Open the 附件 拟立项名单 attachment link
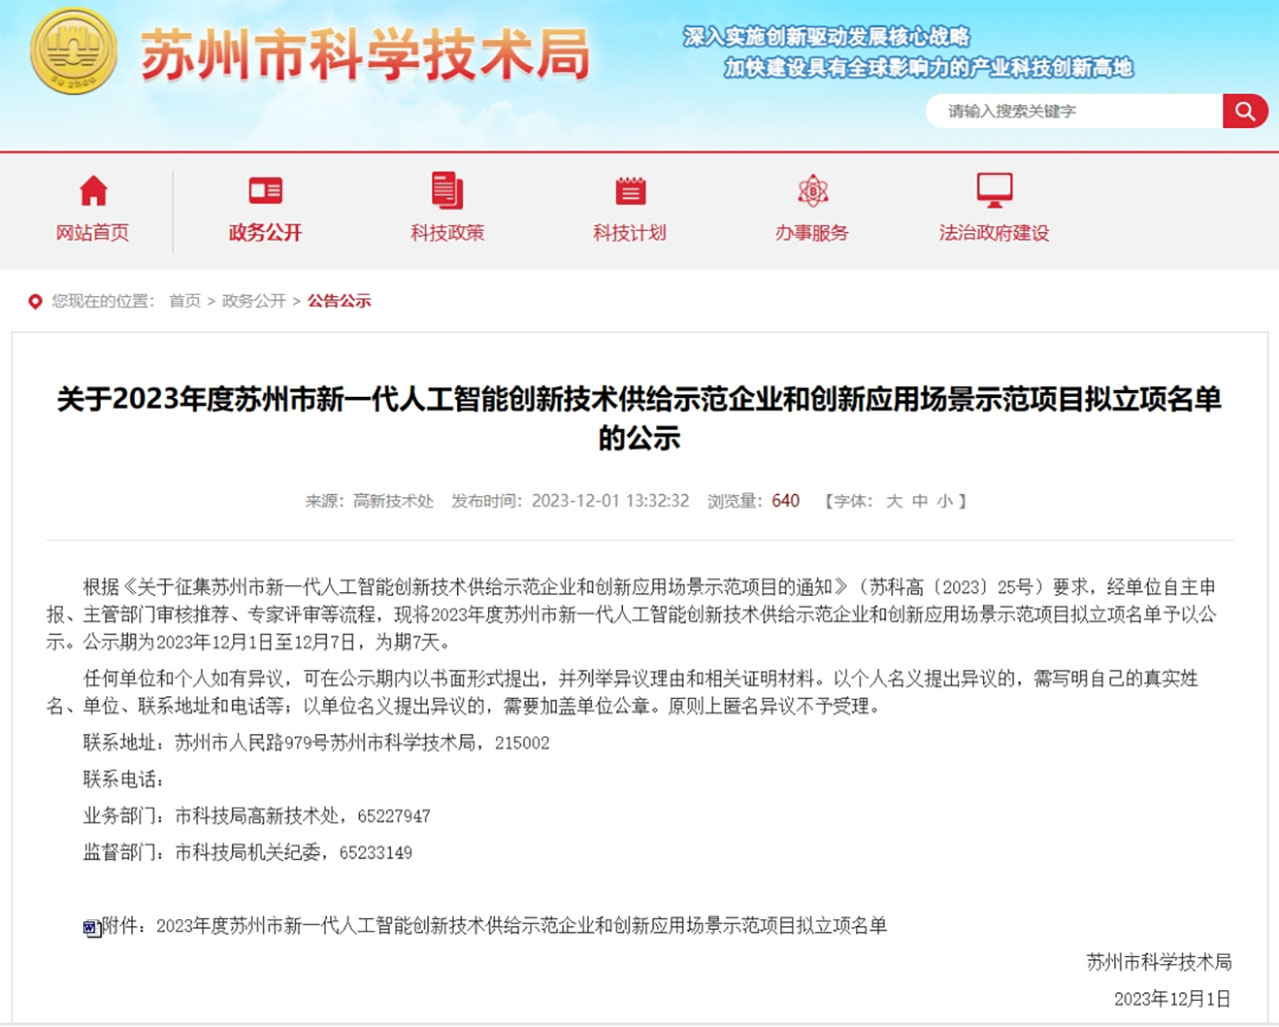Viewport: 1279px width, 1027px height. (520, 926)
